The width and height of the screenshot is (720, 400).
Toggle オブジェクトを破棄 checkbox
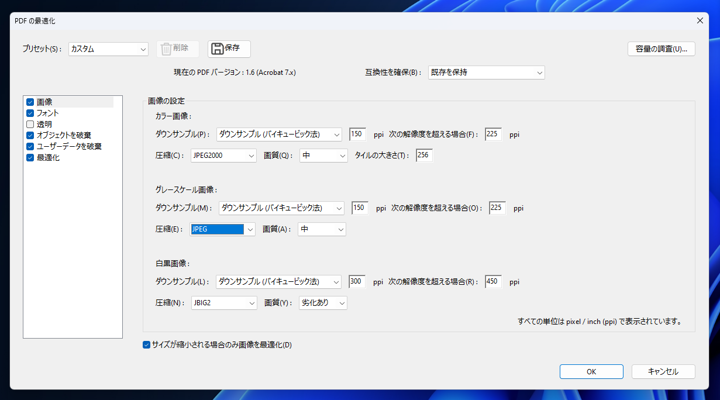(x=30, y=135)
